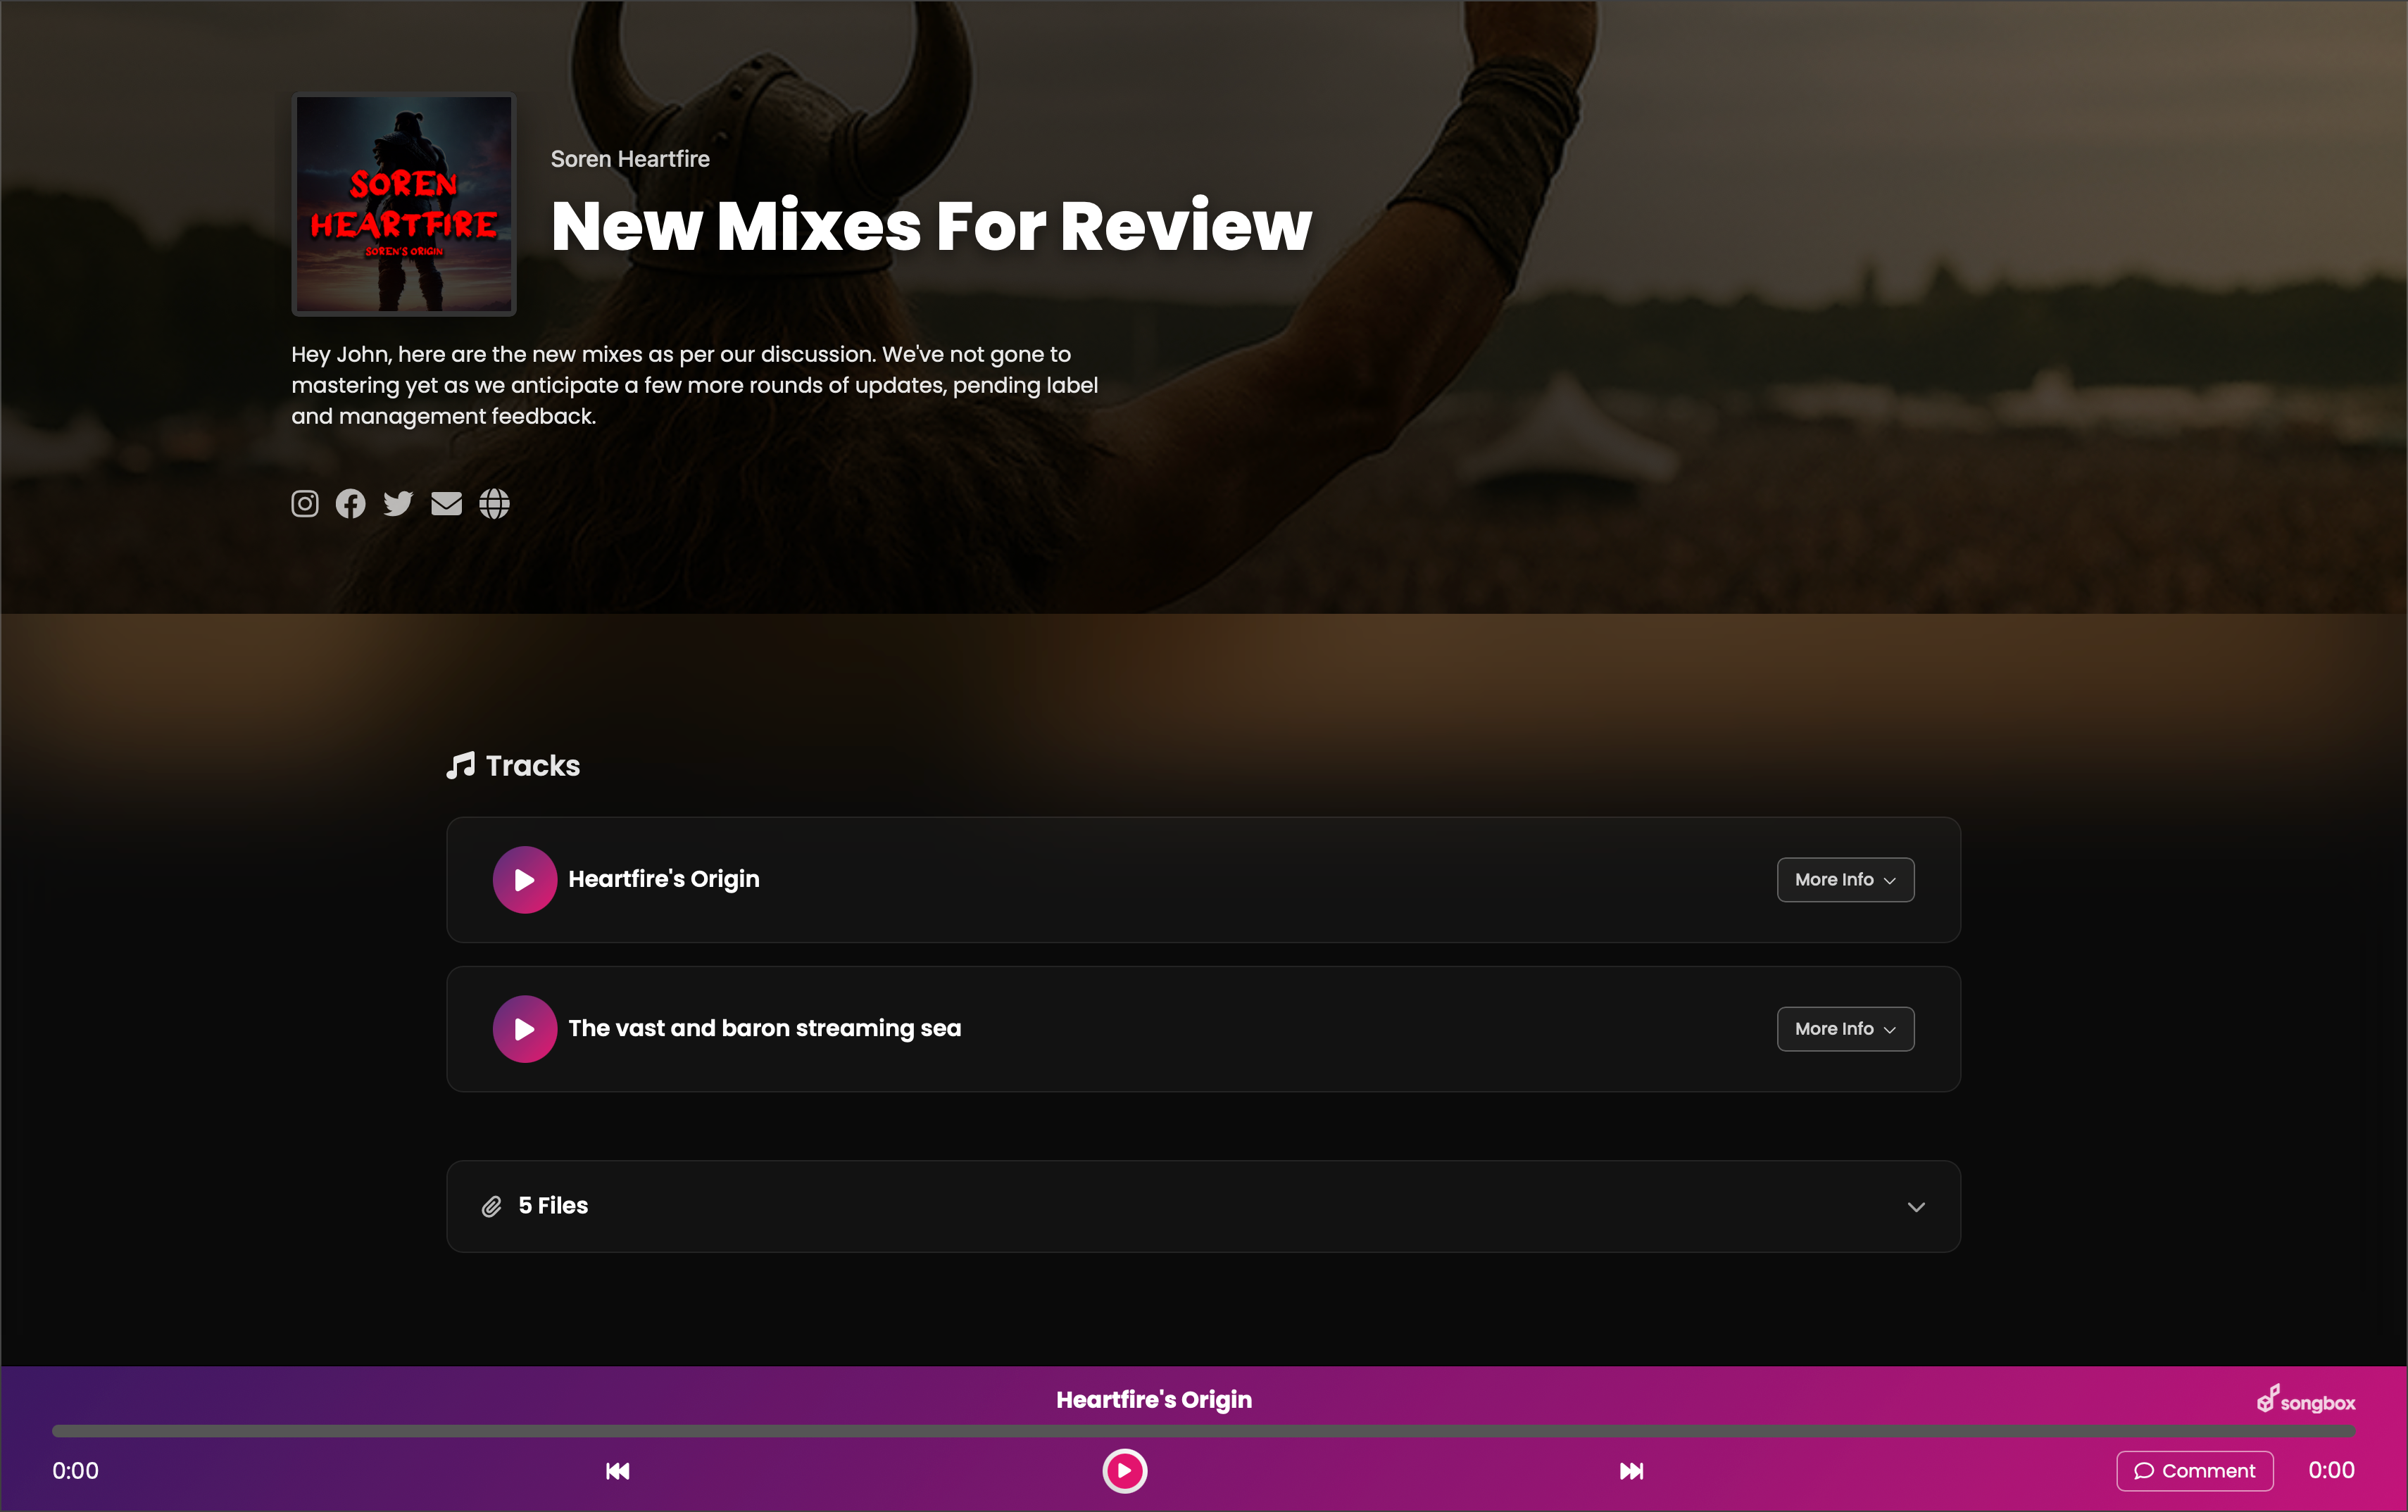Play the track Heartfire's Origin

(x=524, y=879)
